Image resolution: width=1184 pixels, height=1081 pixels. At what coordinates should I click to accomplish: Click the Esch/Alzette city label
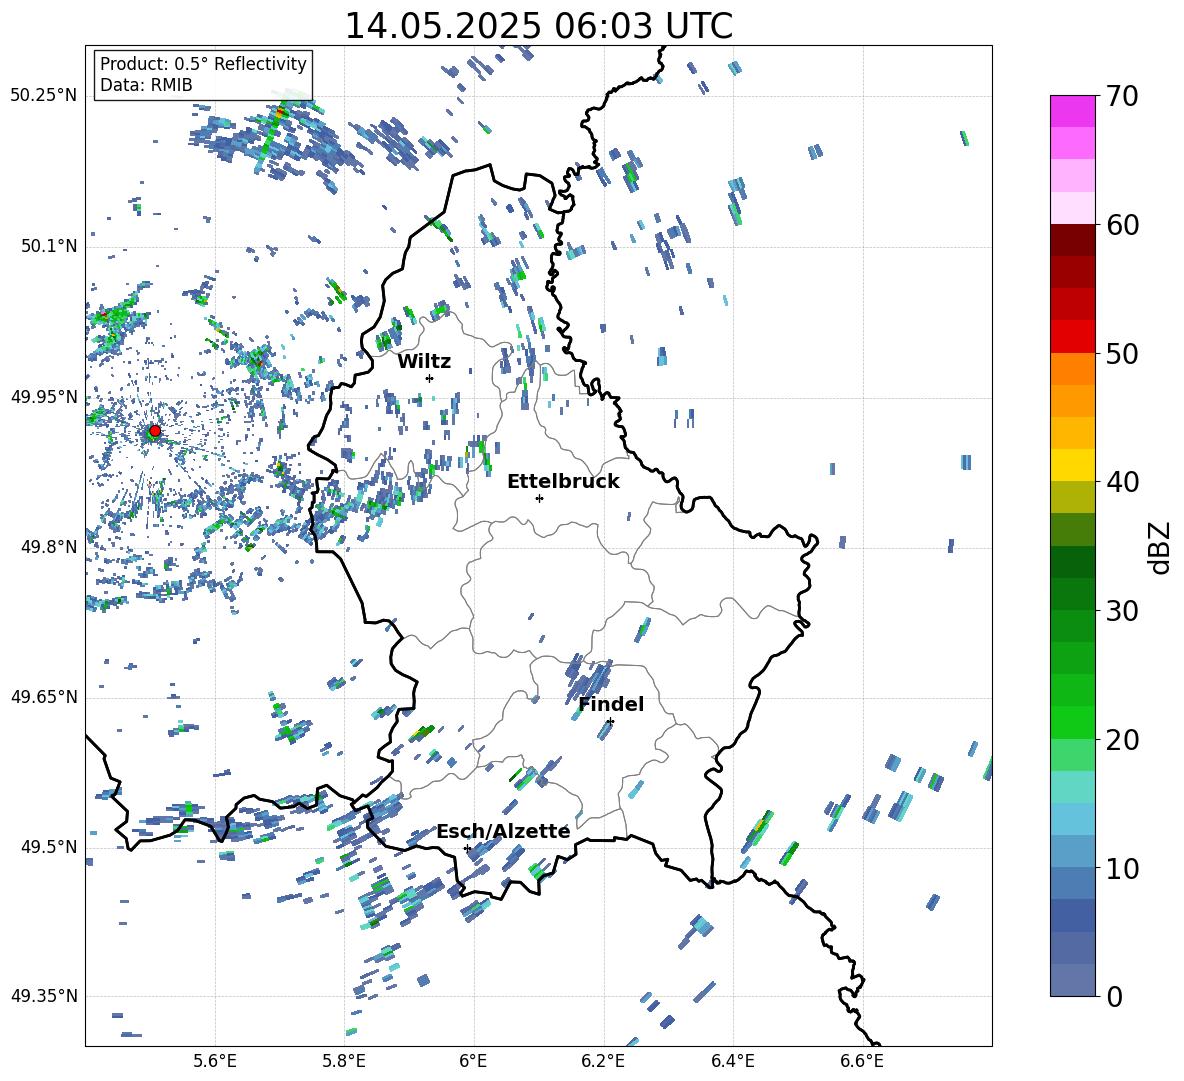[x=503, y=831]
